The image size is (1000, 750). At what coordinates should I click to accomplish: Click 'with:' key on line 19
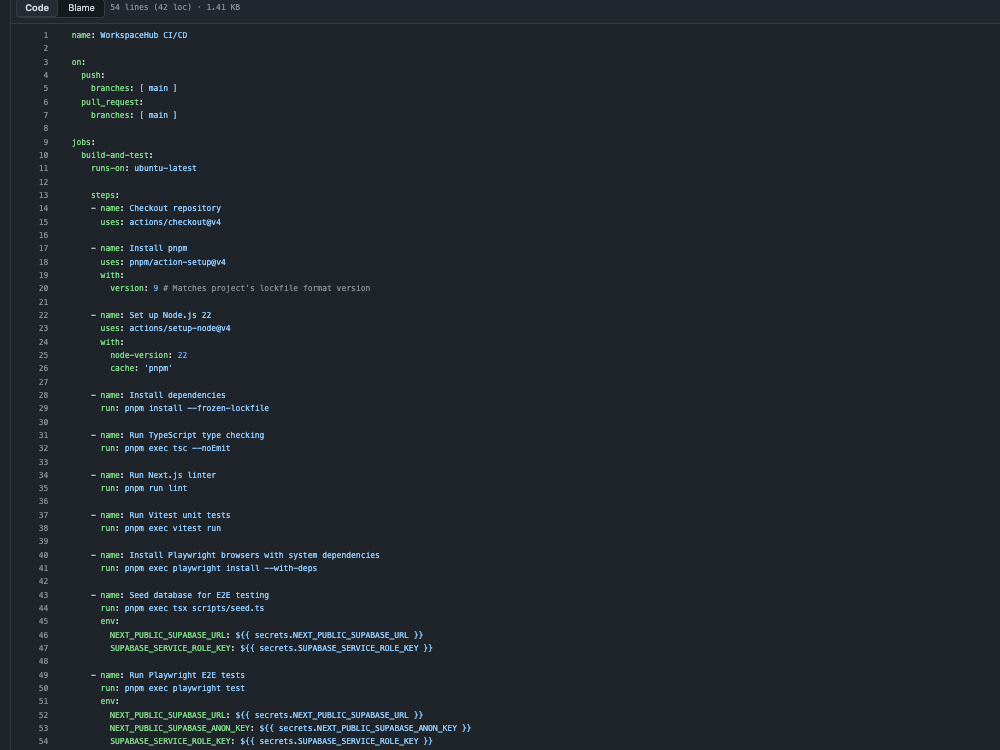coord(112,276)
